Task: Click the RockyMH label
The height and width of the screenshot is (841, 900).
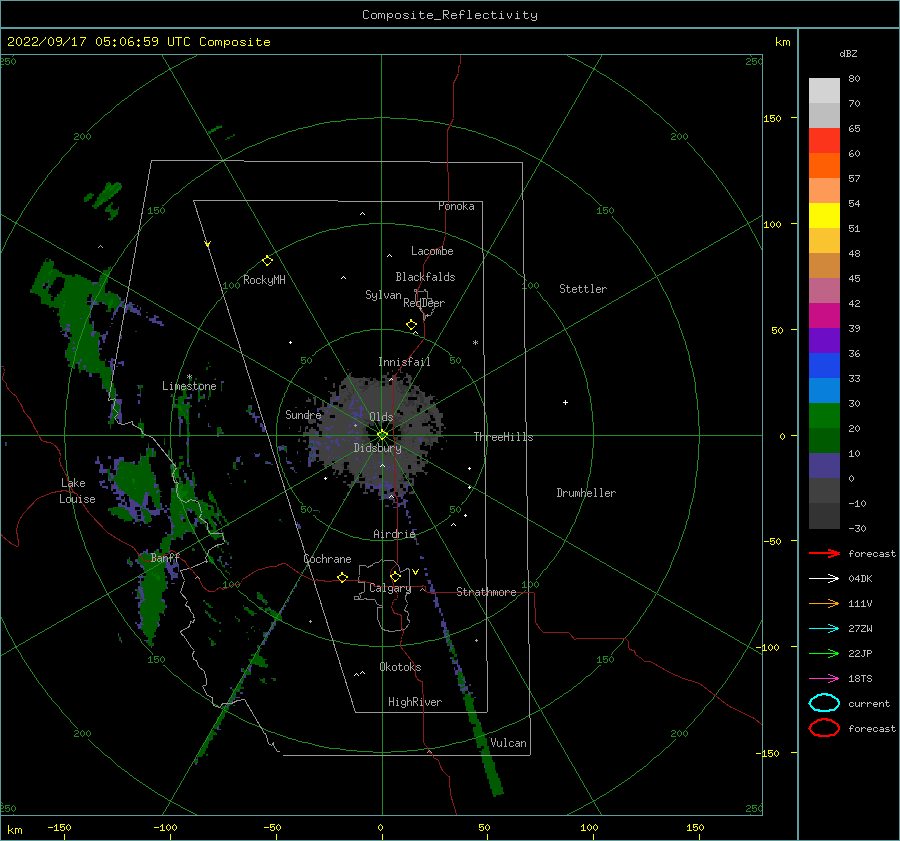Action: click(x=264, y=280)
